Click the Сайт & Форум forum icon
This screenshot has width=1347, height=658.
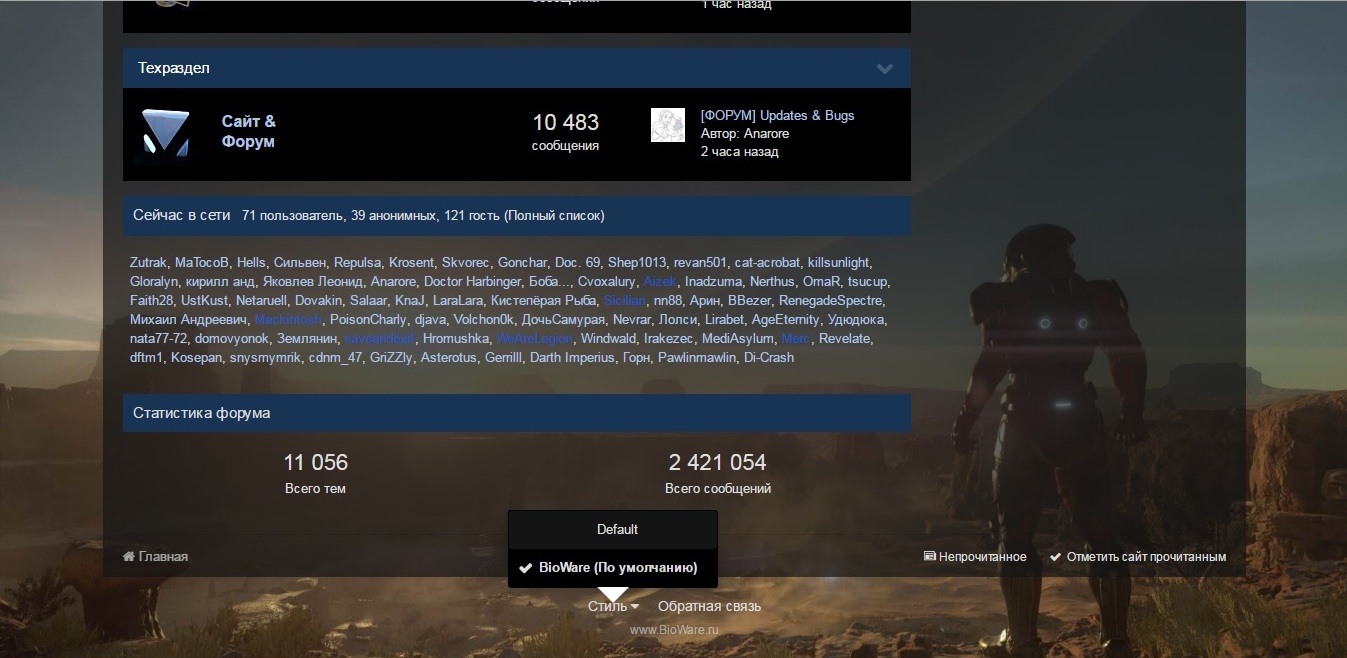(x=165, y=132)
